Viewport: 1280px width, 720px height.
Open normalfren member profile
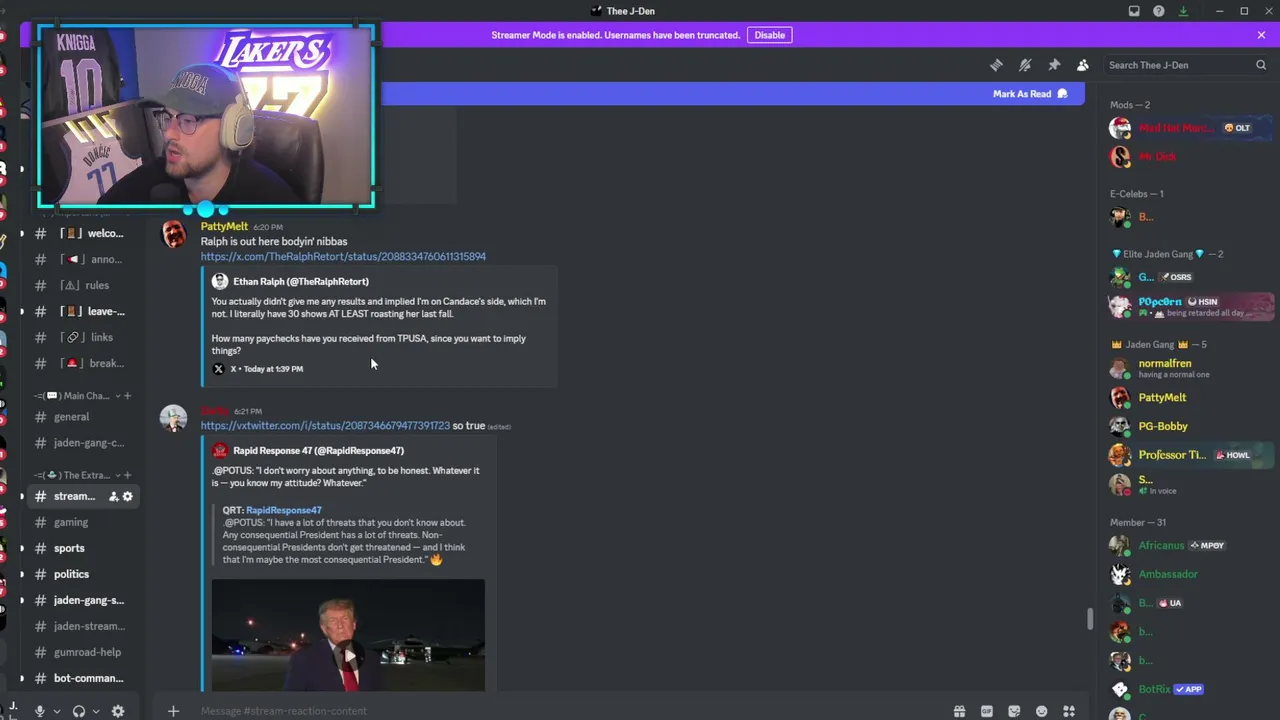(1190, 368)
